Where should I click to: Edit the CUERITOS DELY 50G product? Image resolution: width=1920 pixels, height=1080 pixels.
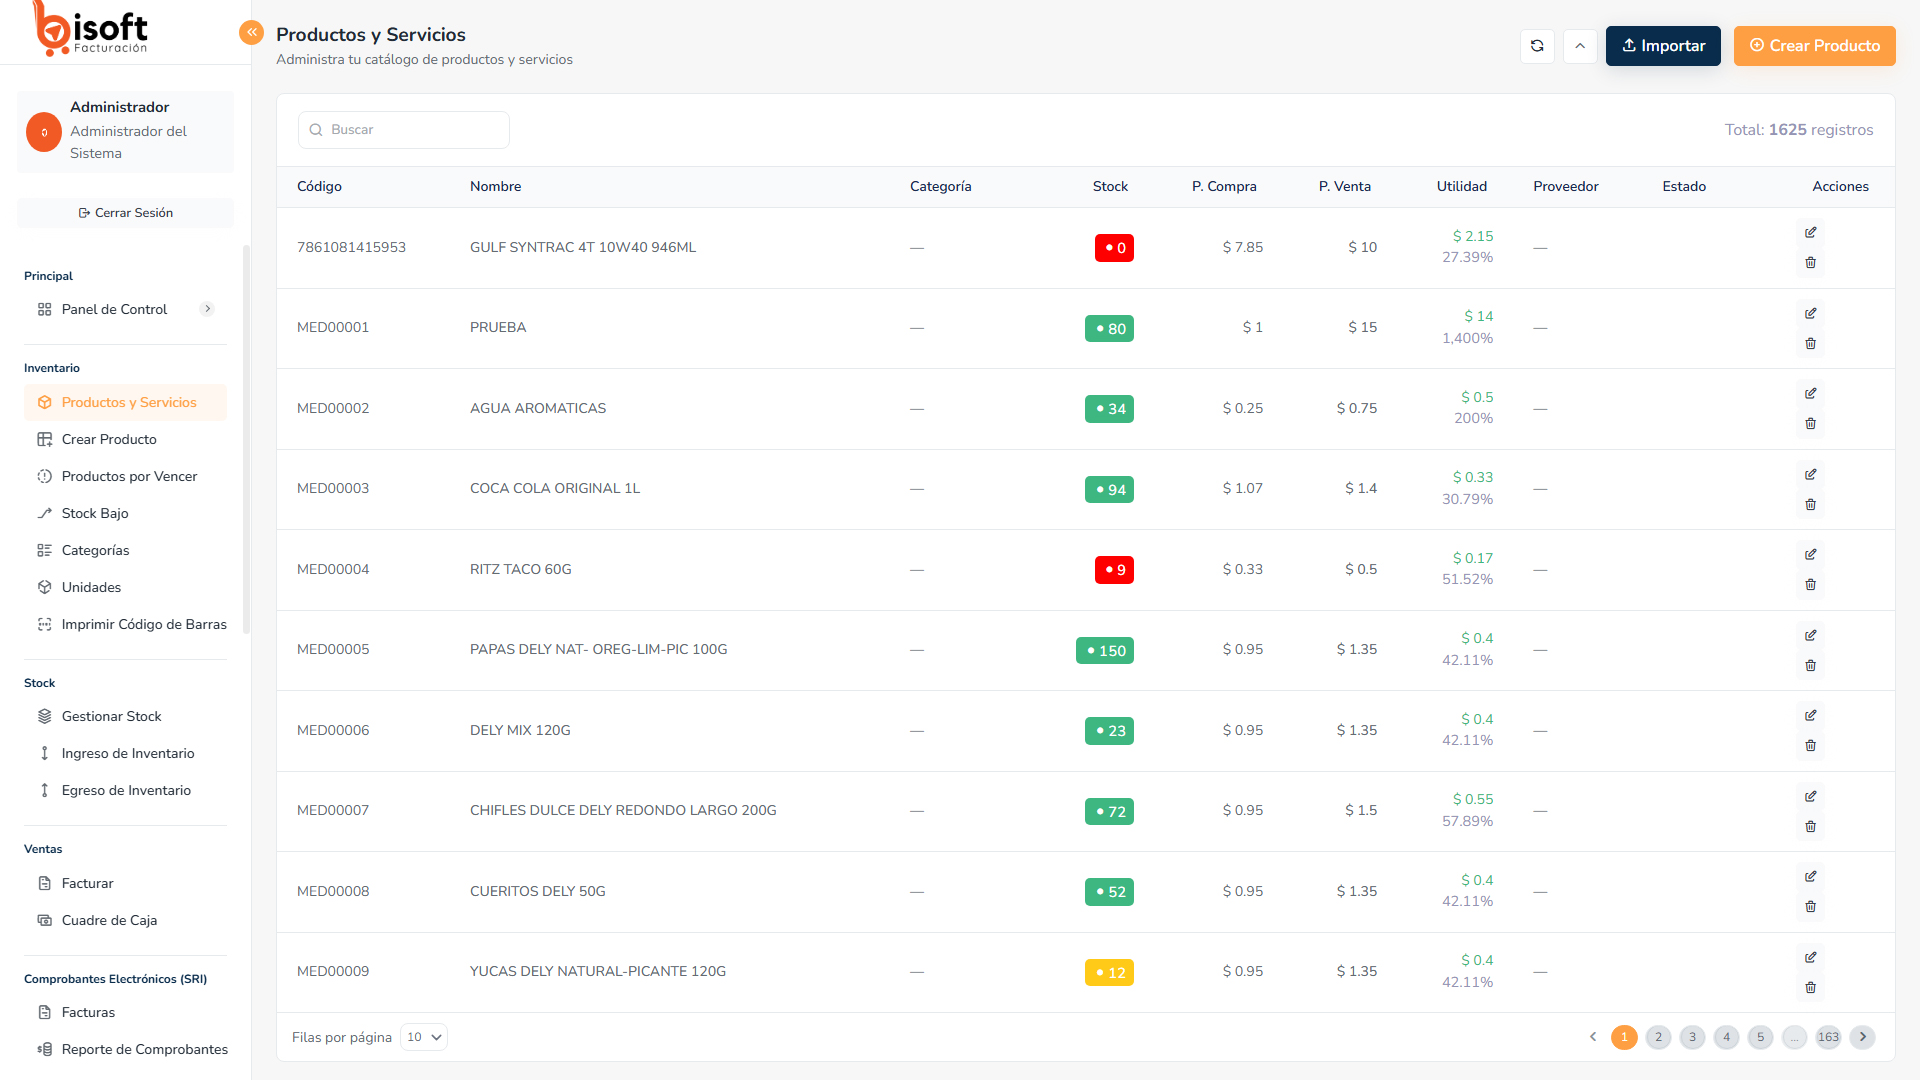point(1810,877)
